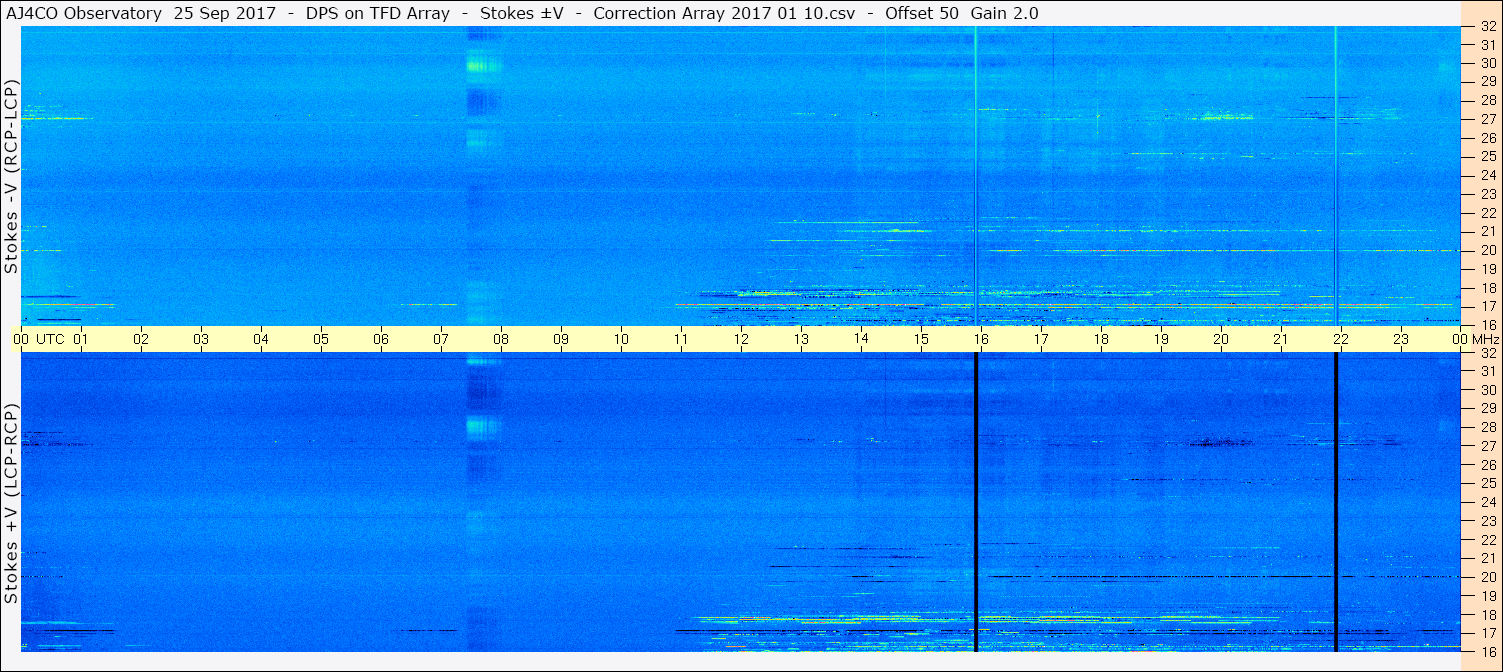Select the 08 hour mark on time axis
This screenshot has width=1503, height=672.
point(501,339)
